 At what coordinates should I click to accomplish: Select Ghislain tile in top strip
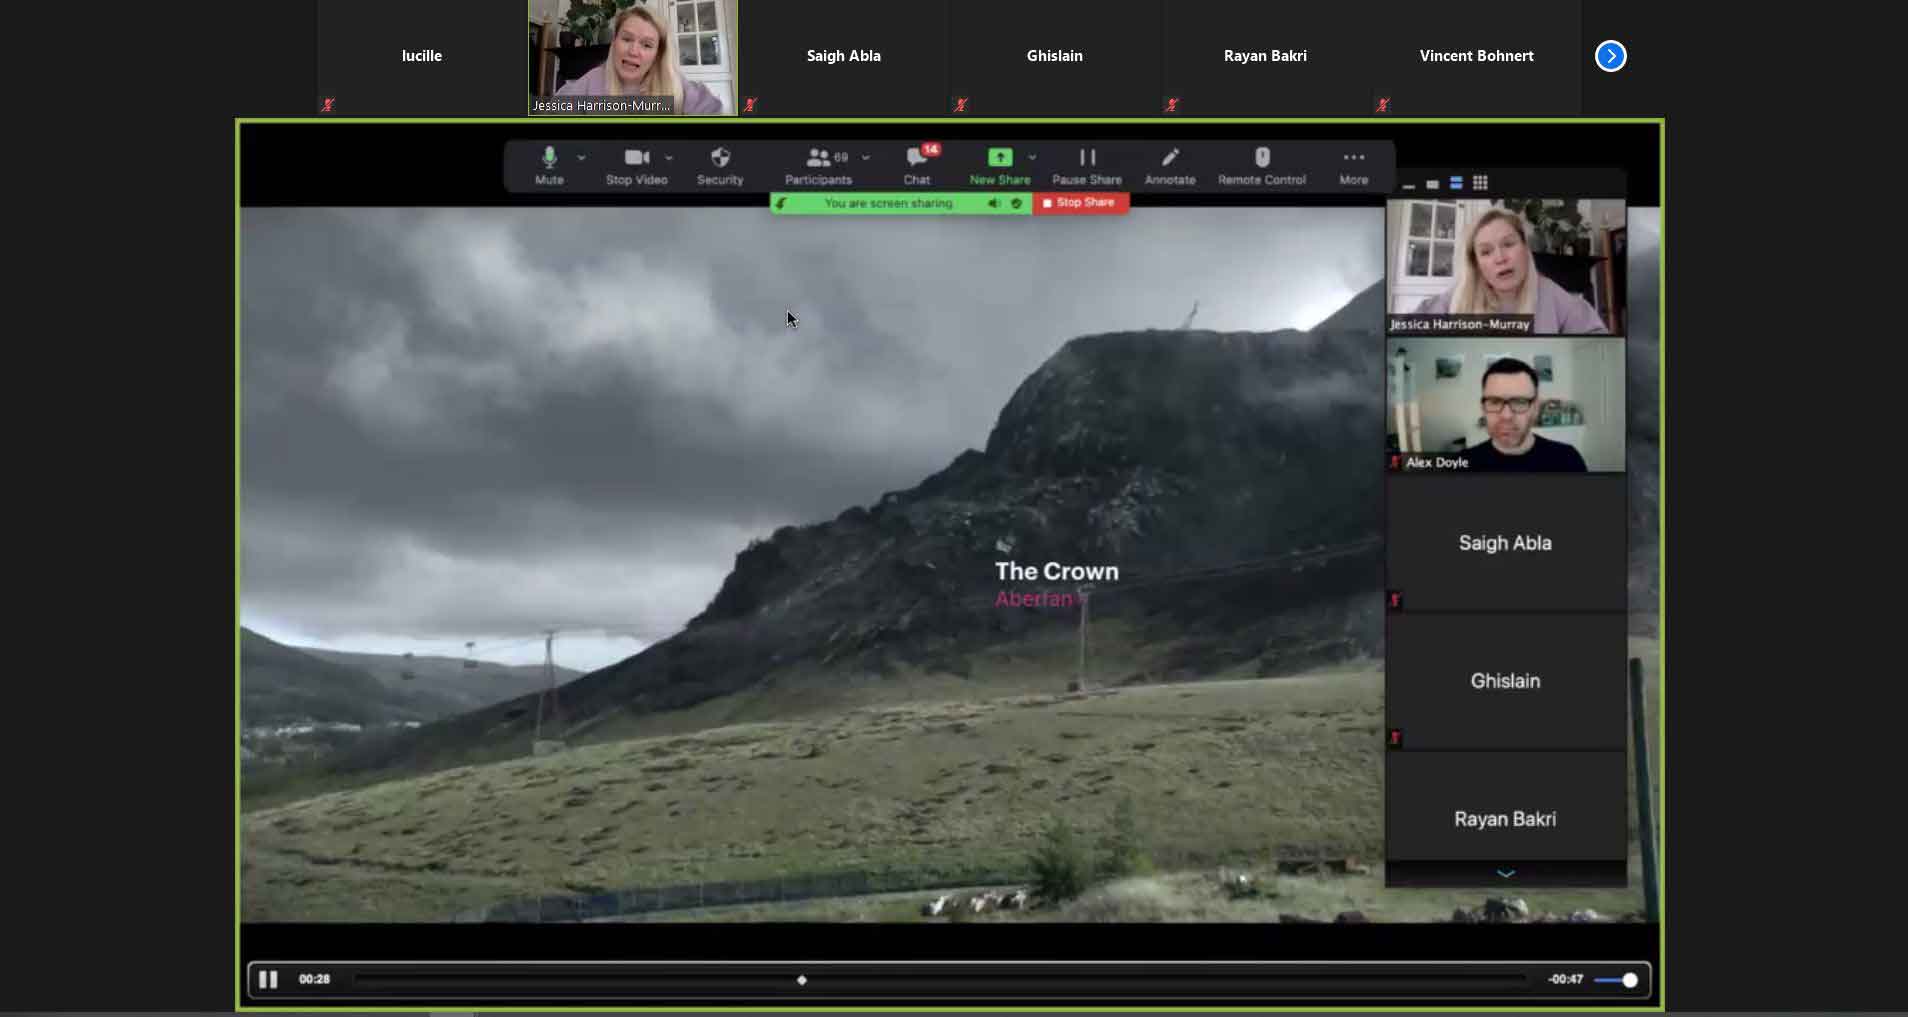point(1055,57)
